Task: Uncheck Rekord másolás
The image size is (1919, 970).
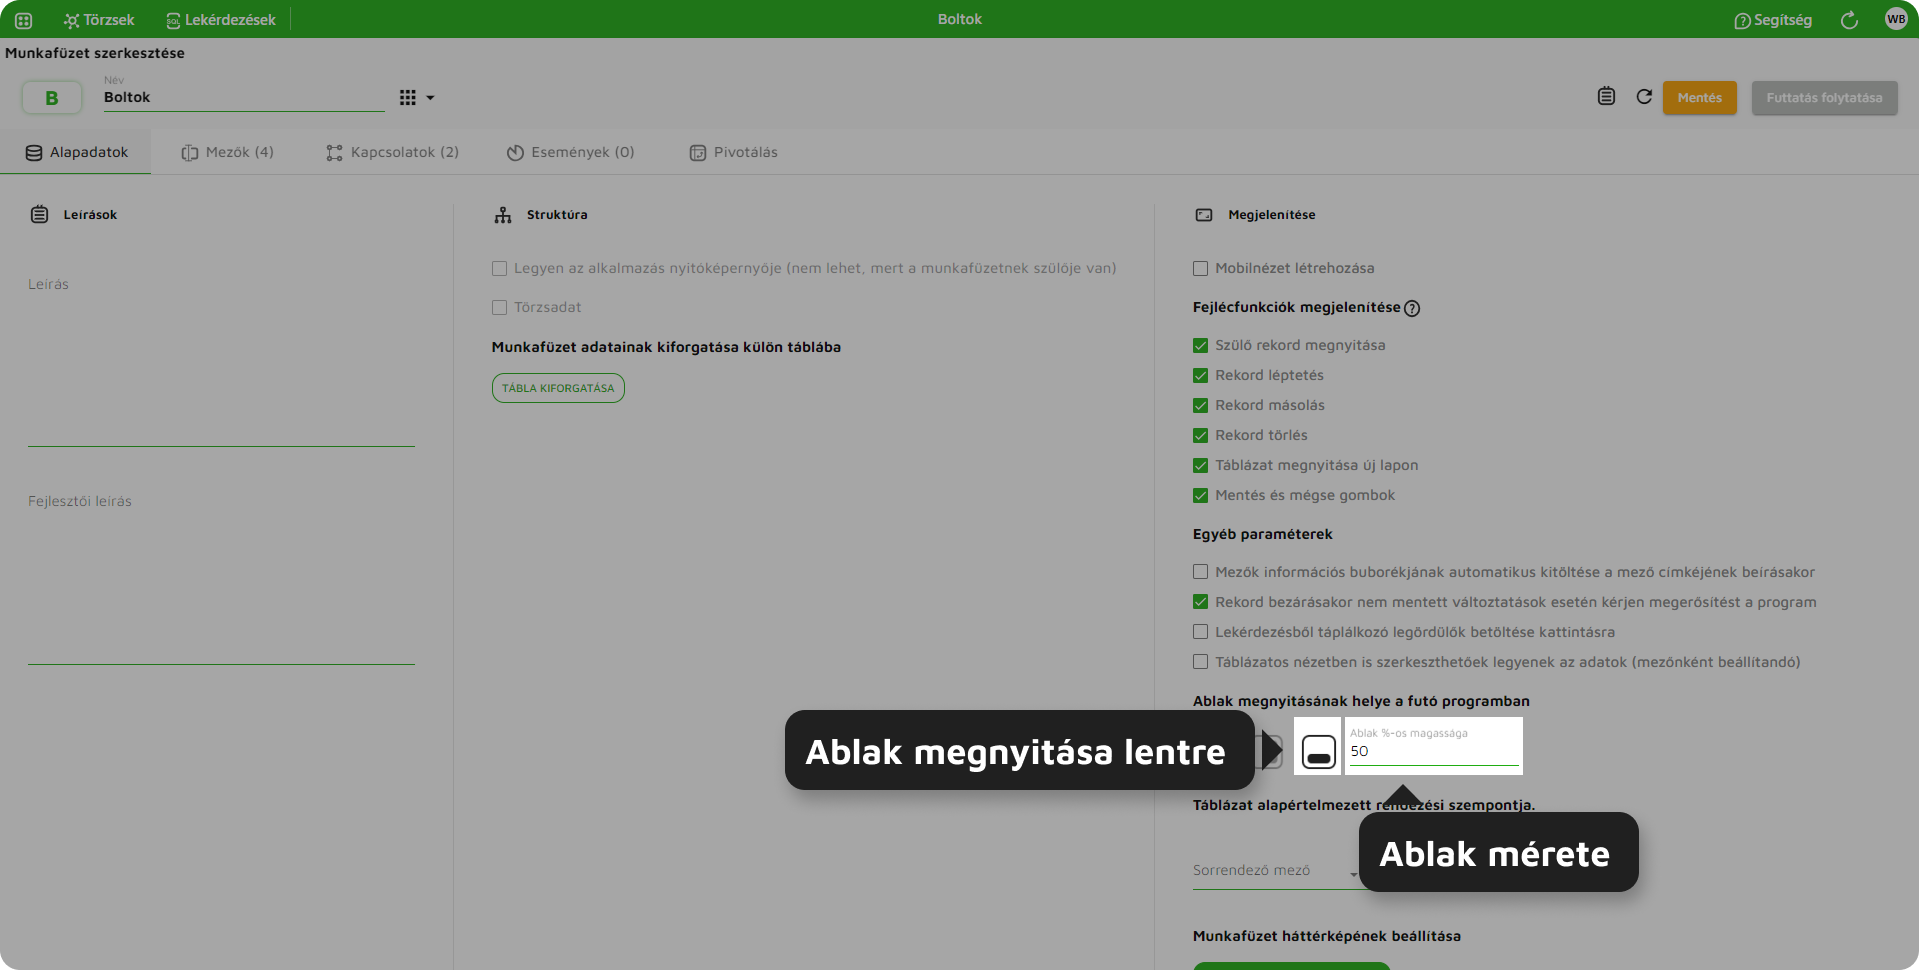Action: (x=1200, y=405)
